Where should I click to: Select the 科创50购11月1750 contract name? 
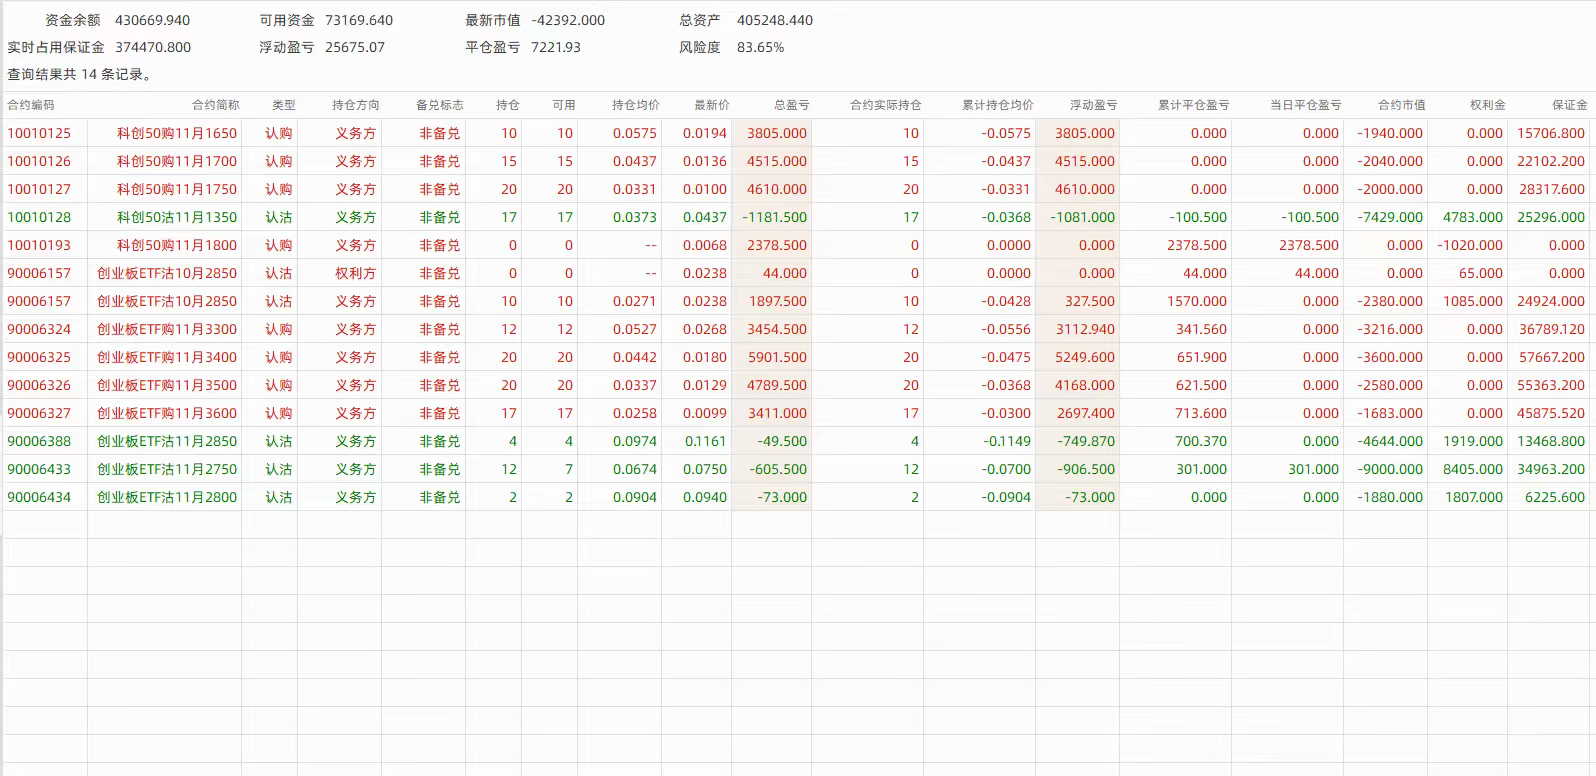(177, 189)
